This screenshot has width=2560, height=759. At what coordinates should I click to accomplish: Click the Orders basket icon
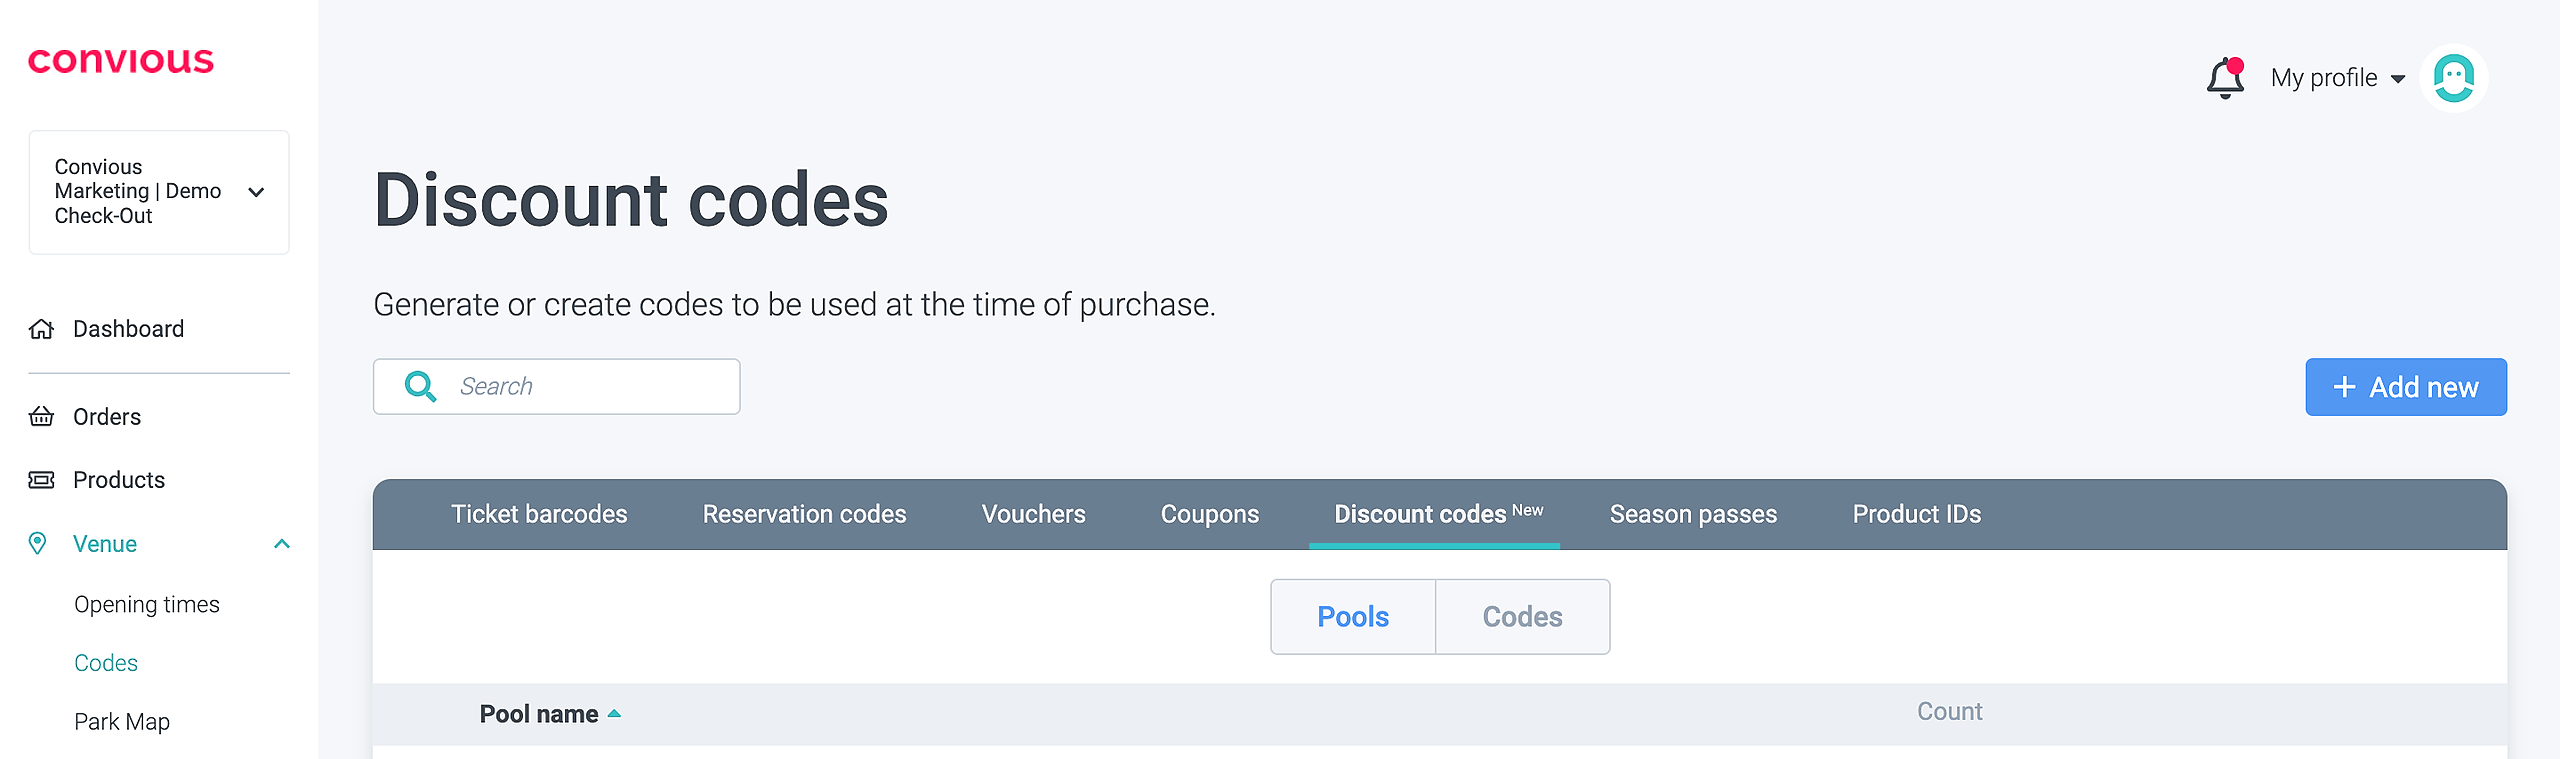41,417
